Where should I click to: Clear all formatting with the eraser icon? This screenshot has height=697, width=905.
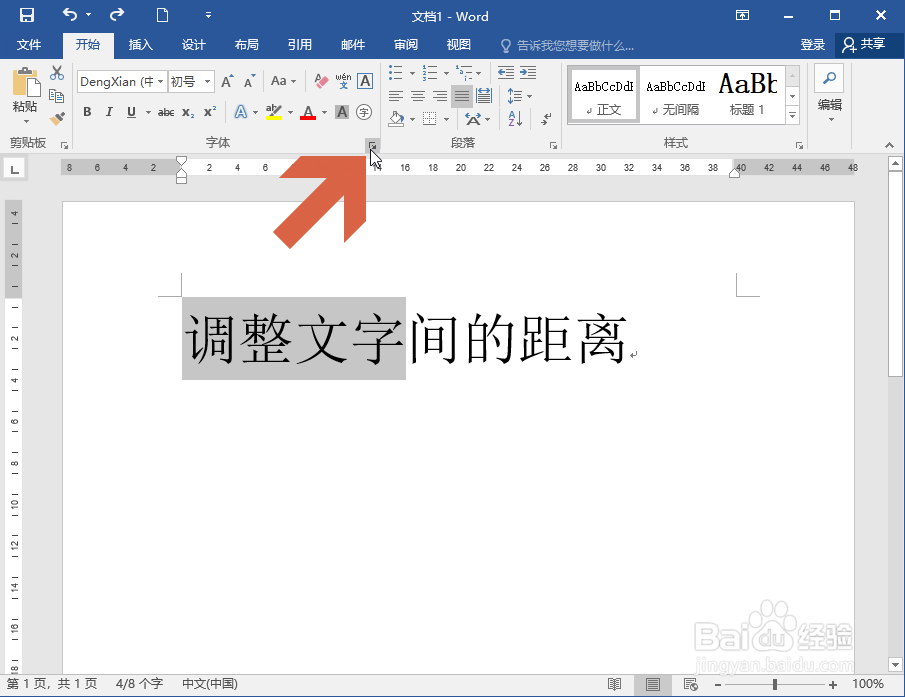[x=320, y=82]
